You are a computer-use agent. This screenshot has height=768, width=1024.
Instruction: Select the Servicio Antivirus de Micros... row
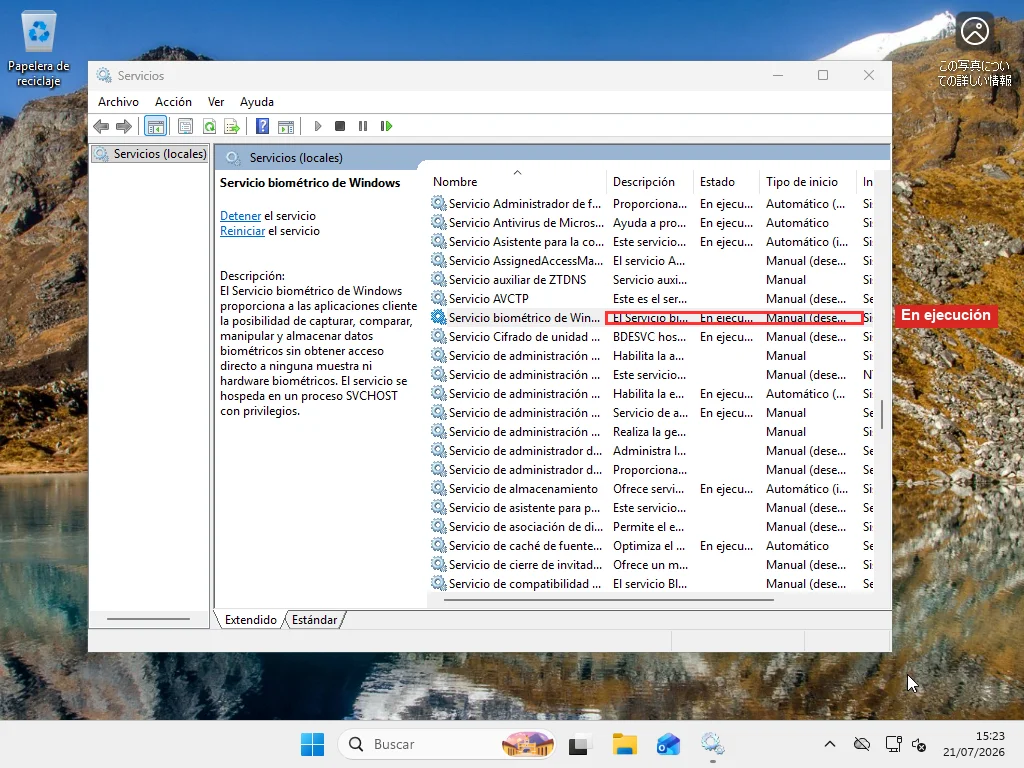pyautogui.click(x=651, y=223)
